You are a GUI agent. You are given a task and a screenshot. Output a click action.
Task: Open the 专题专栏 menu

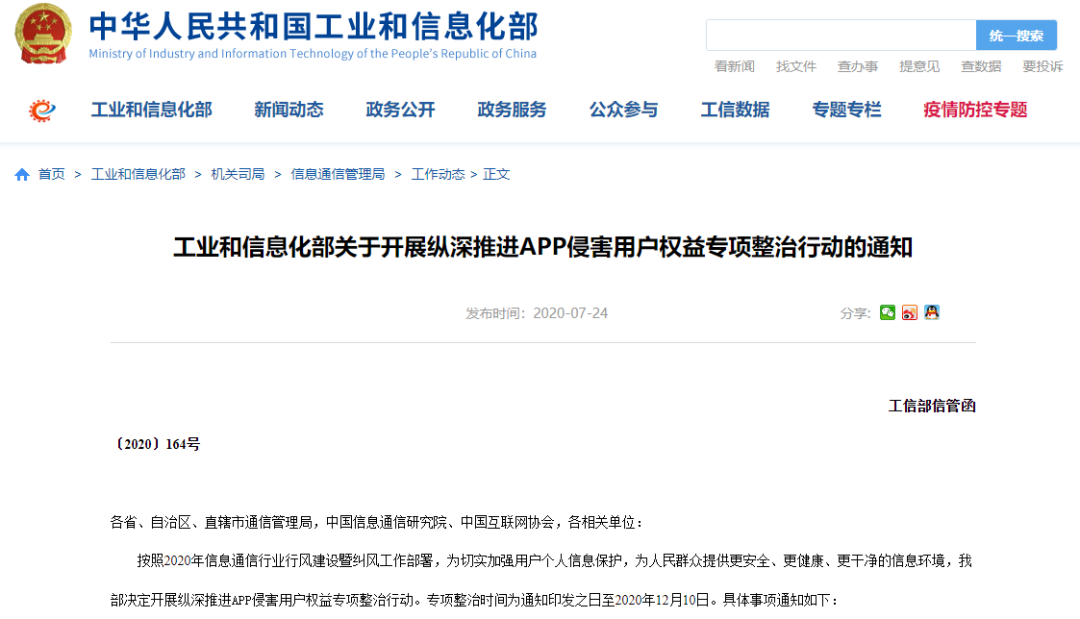coord(846,110)
